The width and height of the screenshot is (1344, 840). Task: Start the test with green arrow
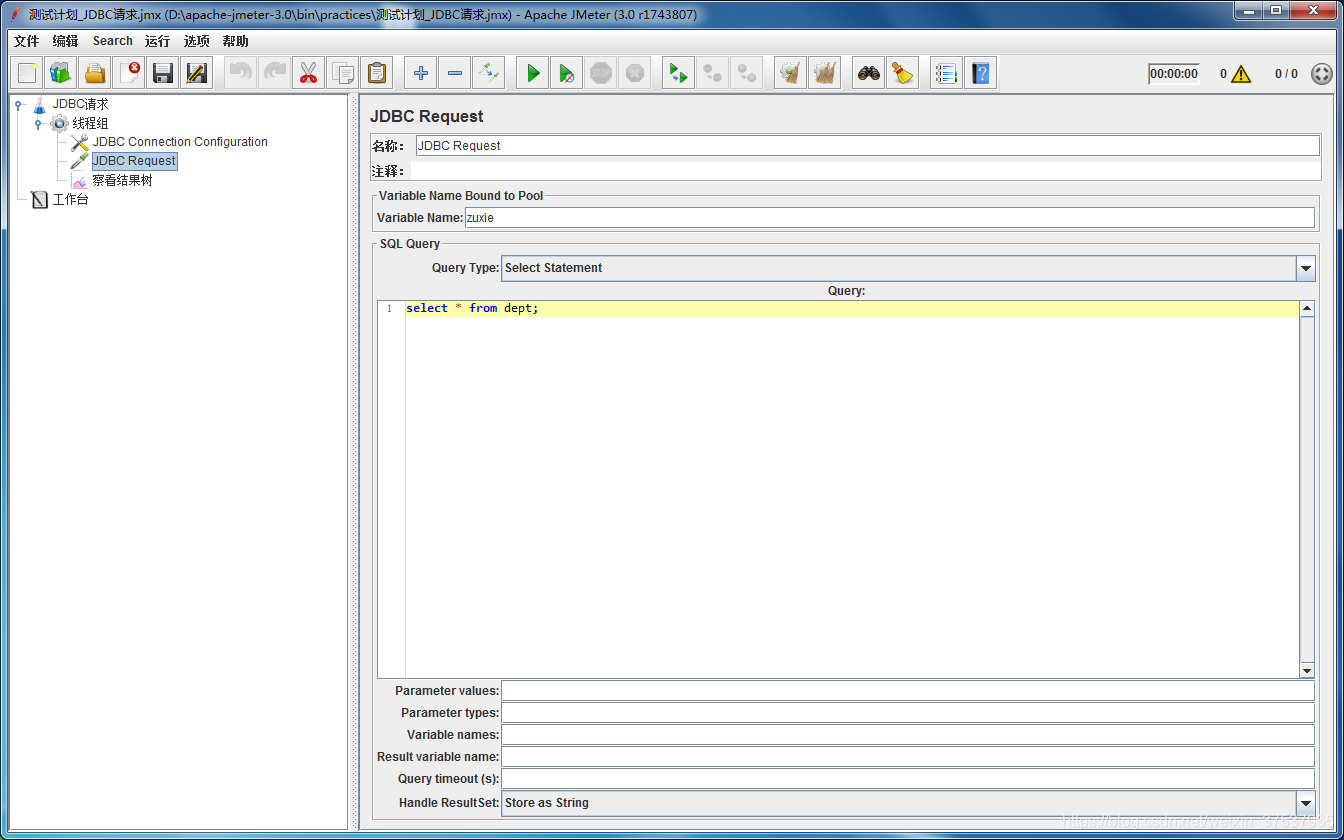533,73
